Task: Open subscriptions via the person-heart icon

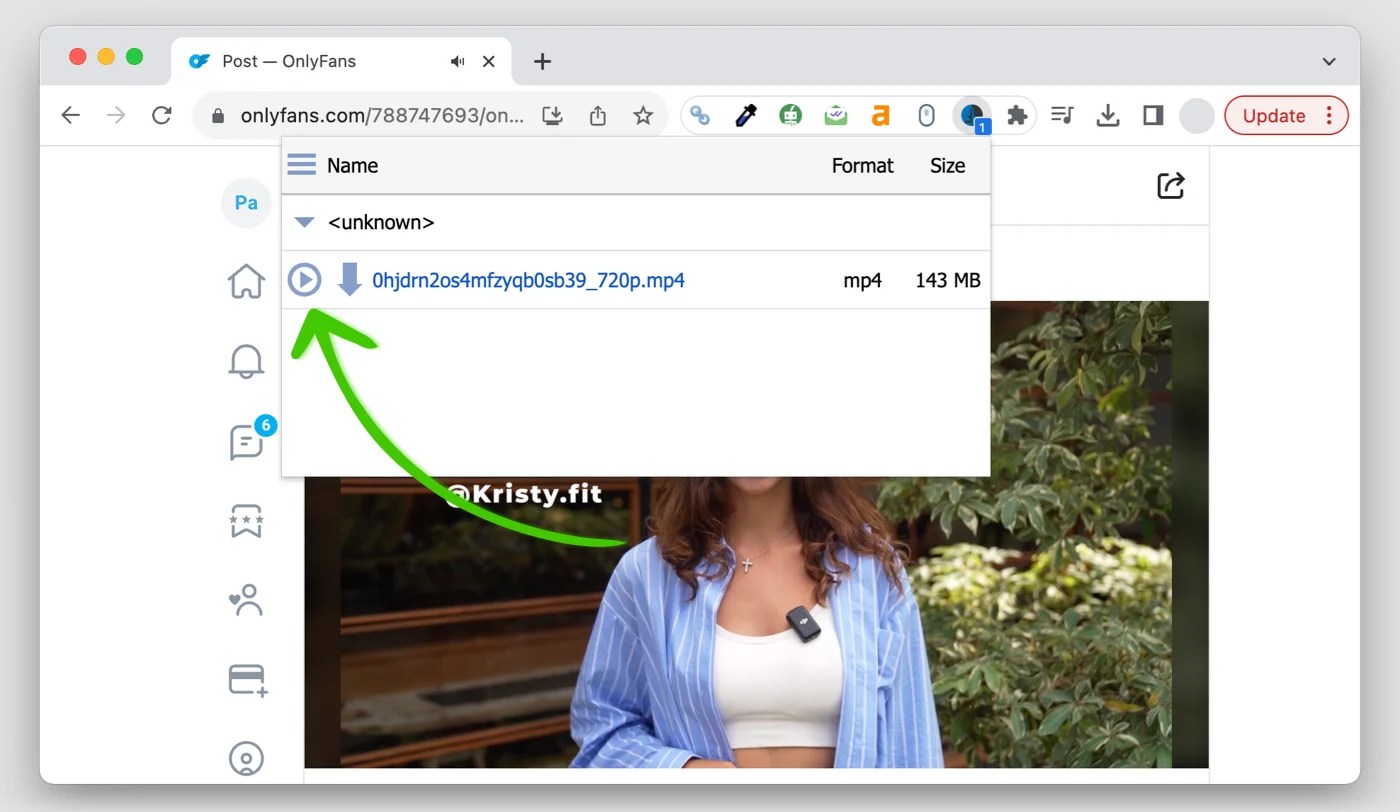Action: tap(246, 599)
